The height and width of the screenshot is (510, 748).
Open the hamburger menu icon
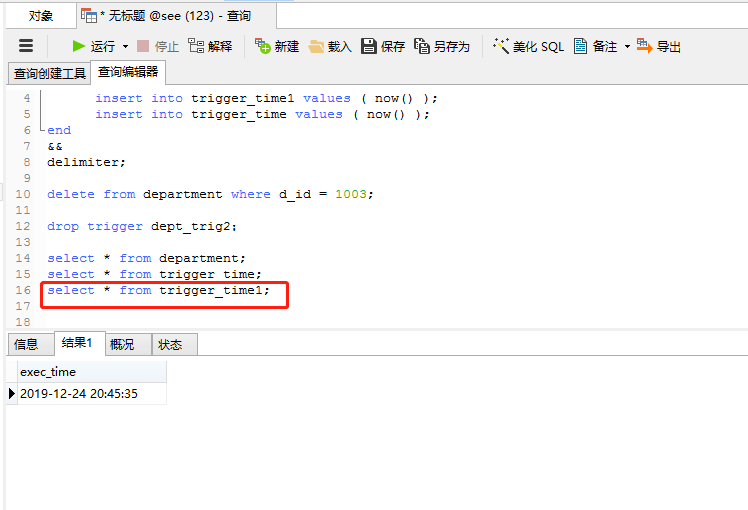[26, 46]
